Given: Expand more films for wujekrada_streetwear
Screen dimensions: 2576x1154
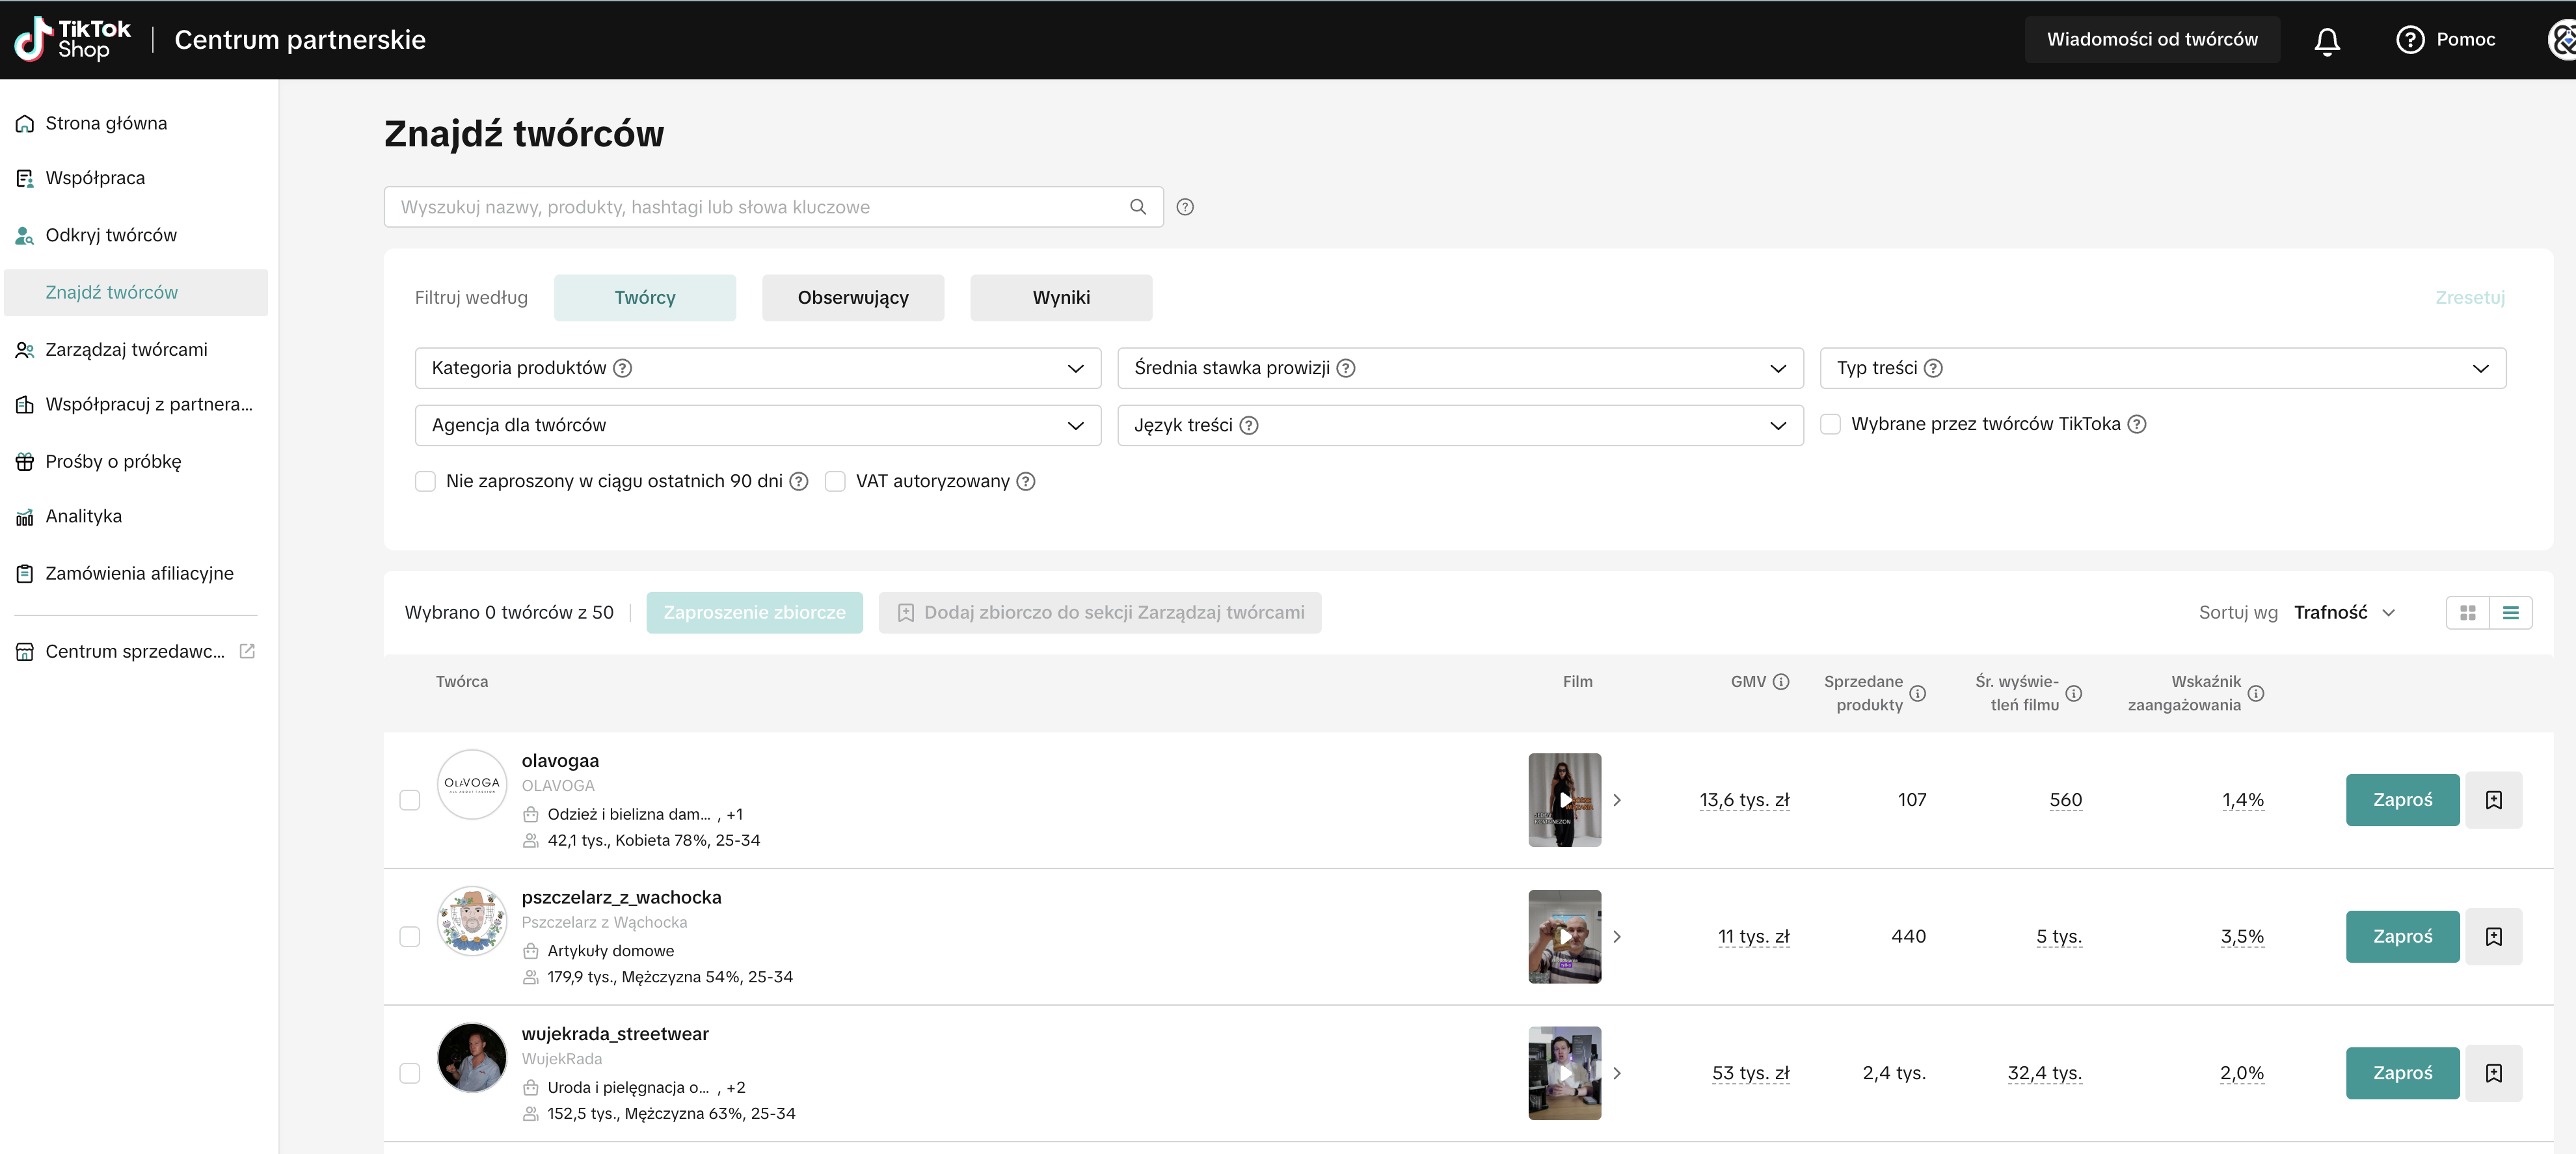Looking at the screenshot, I should [x=1617, y=1073].
